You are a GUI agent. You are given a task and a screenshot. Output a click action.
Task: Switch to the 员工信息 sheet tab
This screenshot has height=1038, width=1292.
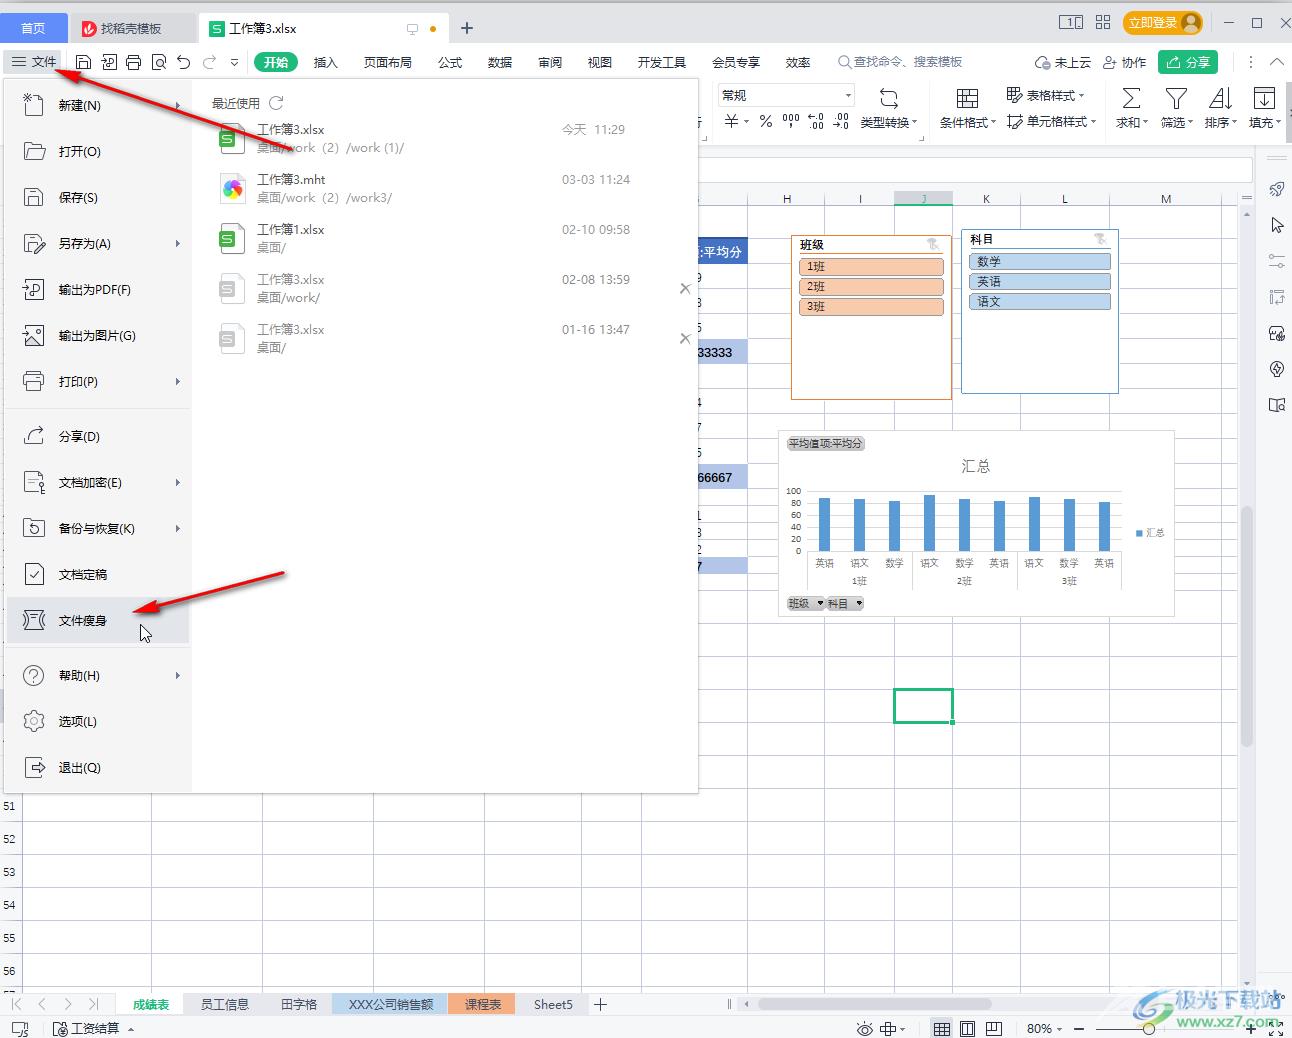pyautogui.click(x=225, y=1004)
